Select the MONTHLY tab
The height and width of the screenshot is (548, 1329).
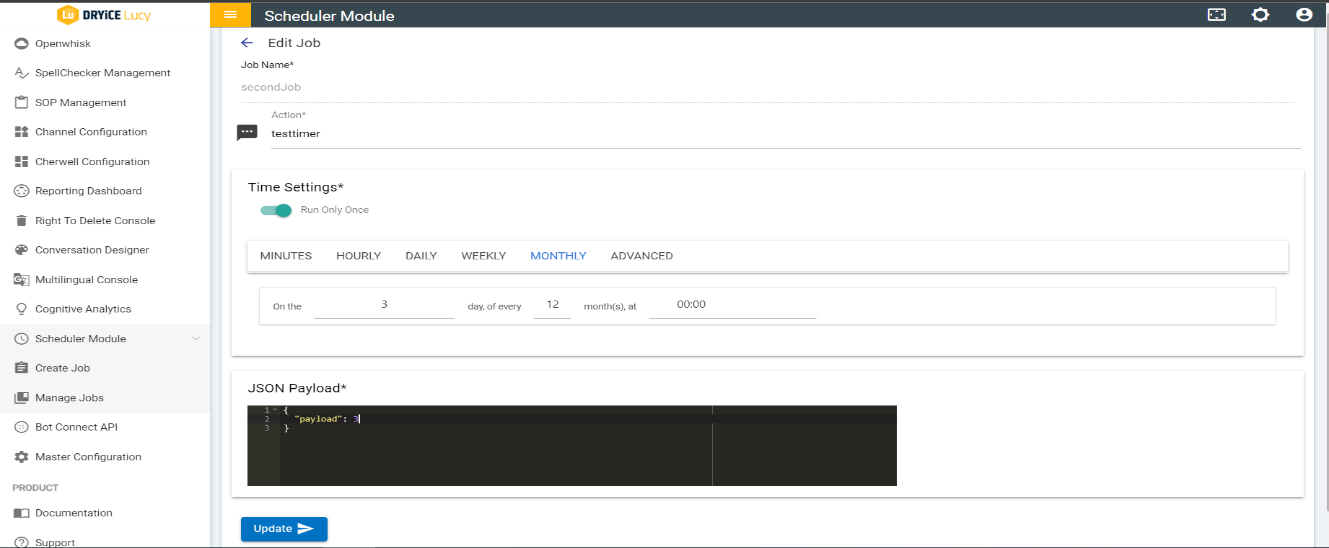pos(558,256)
